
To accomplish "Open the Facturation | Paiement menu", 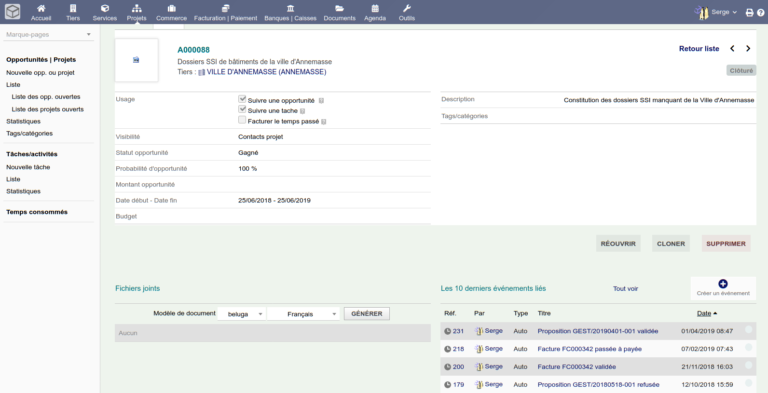I will [225, 12].
